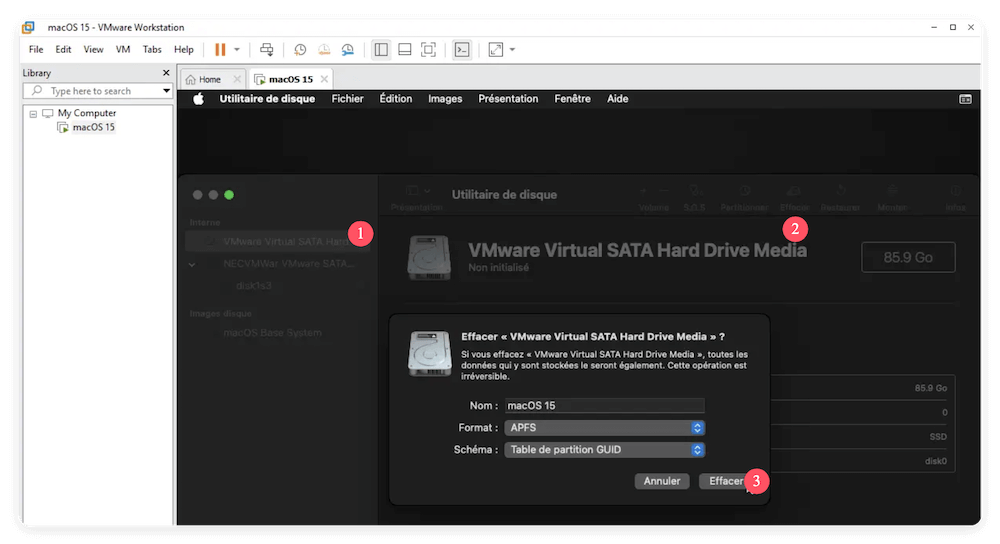
Task: Close the Home tab
Action: coord(237,80)
